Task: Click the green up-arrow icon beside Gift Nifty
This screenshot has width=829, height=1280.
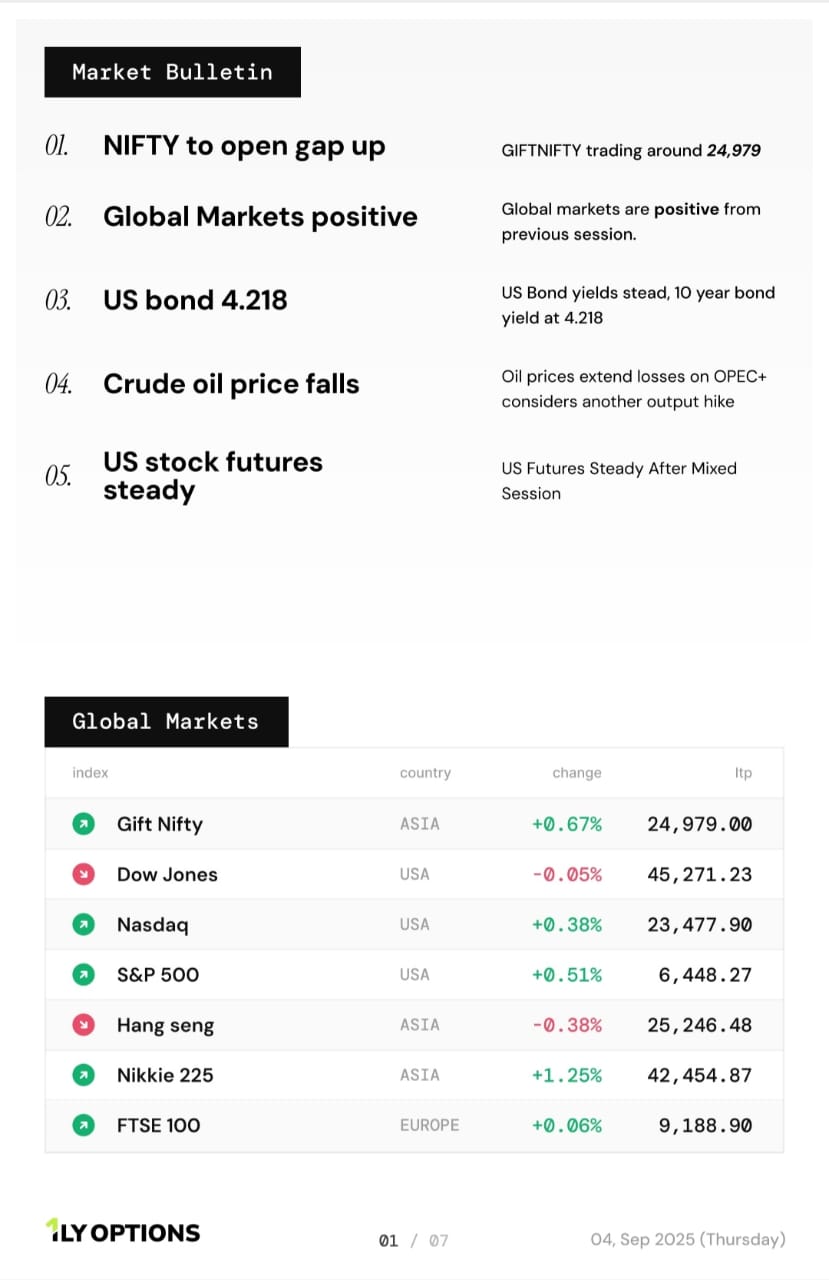Action: click(84, 824)
